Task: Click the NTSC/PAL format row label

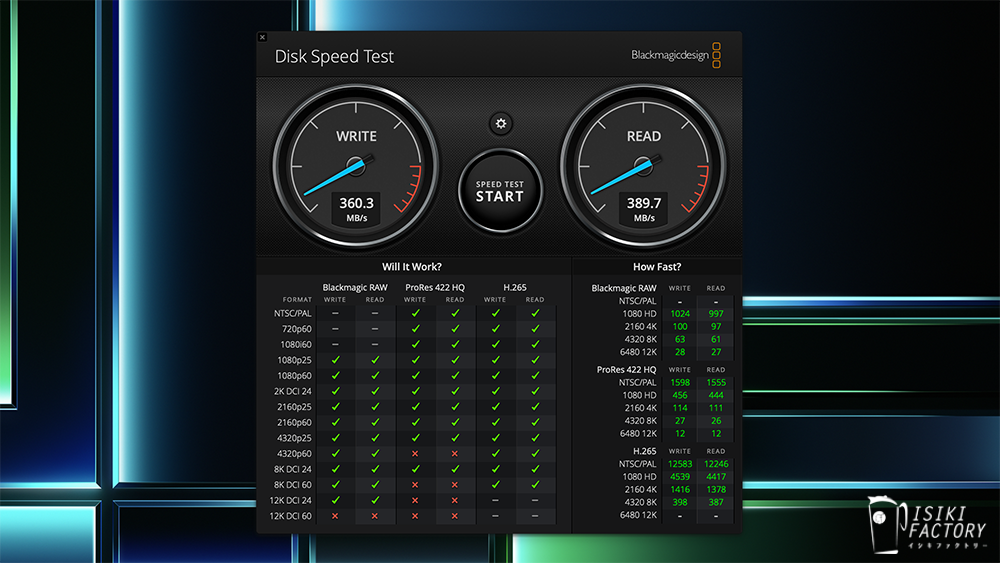Action: tap(293, 313)
